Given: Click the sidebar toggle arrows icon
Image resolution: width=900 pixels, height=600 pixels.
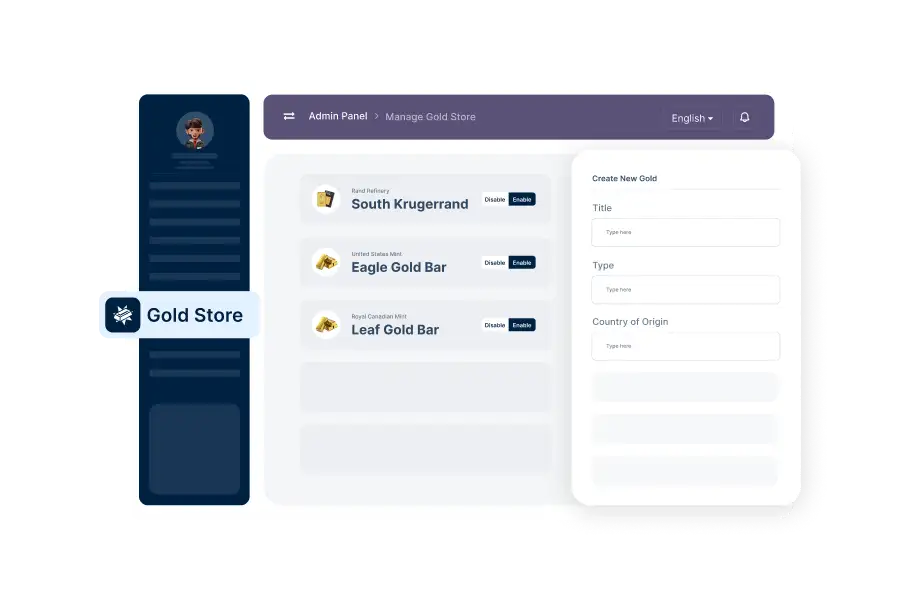Looking at the screenshot, I should pyautogui.click(x=289, y=117).
